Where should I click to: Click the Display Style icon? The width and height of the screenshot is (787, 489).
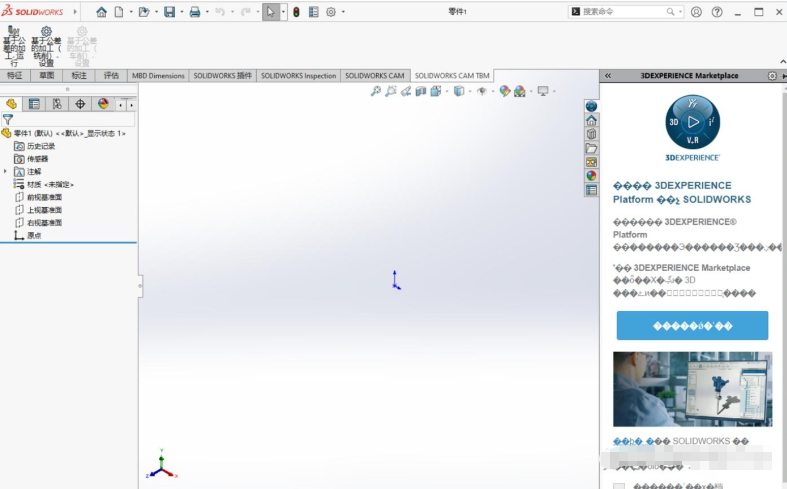coord(459,91)
